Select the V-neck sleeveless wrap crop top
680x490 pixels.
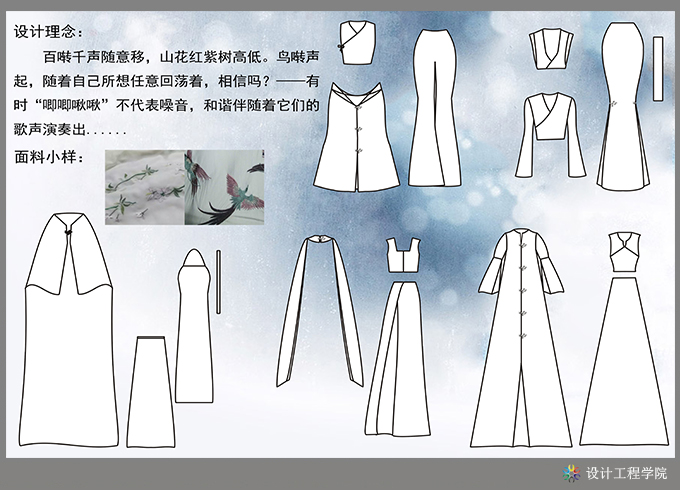coord(551,49)
